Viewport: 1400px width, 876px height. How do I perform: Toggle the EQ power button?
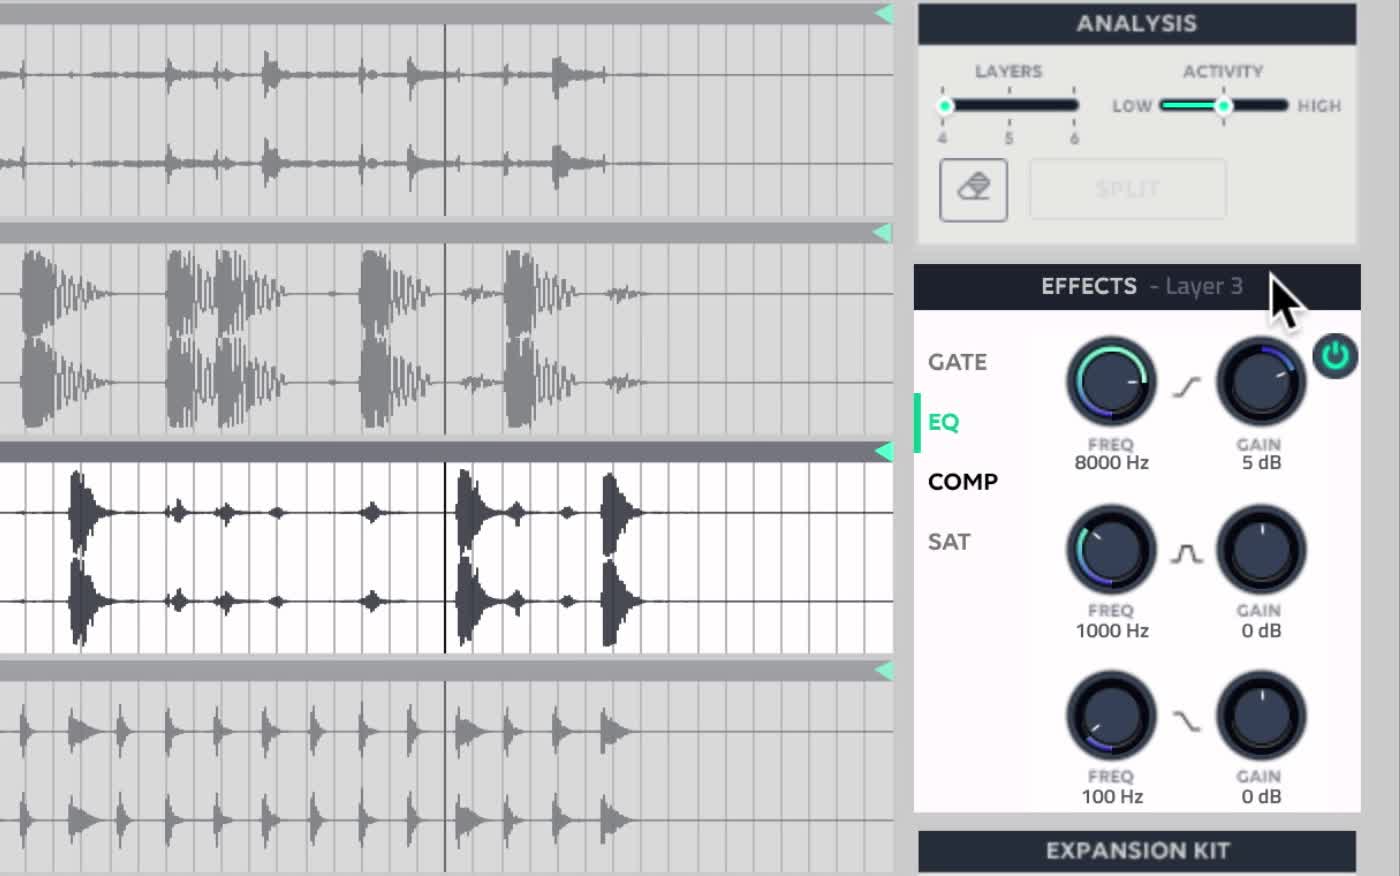1335,356
